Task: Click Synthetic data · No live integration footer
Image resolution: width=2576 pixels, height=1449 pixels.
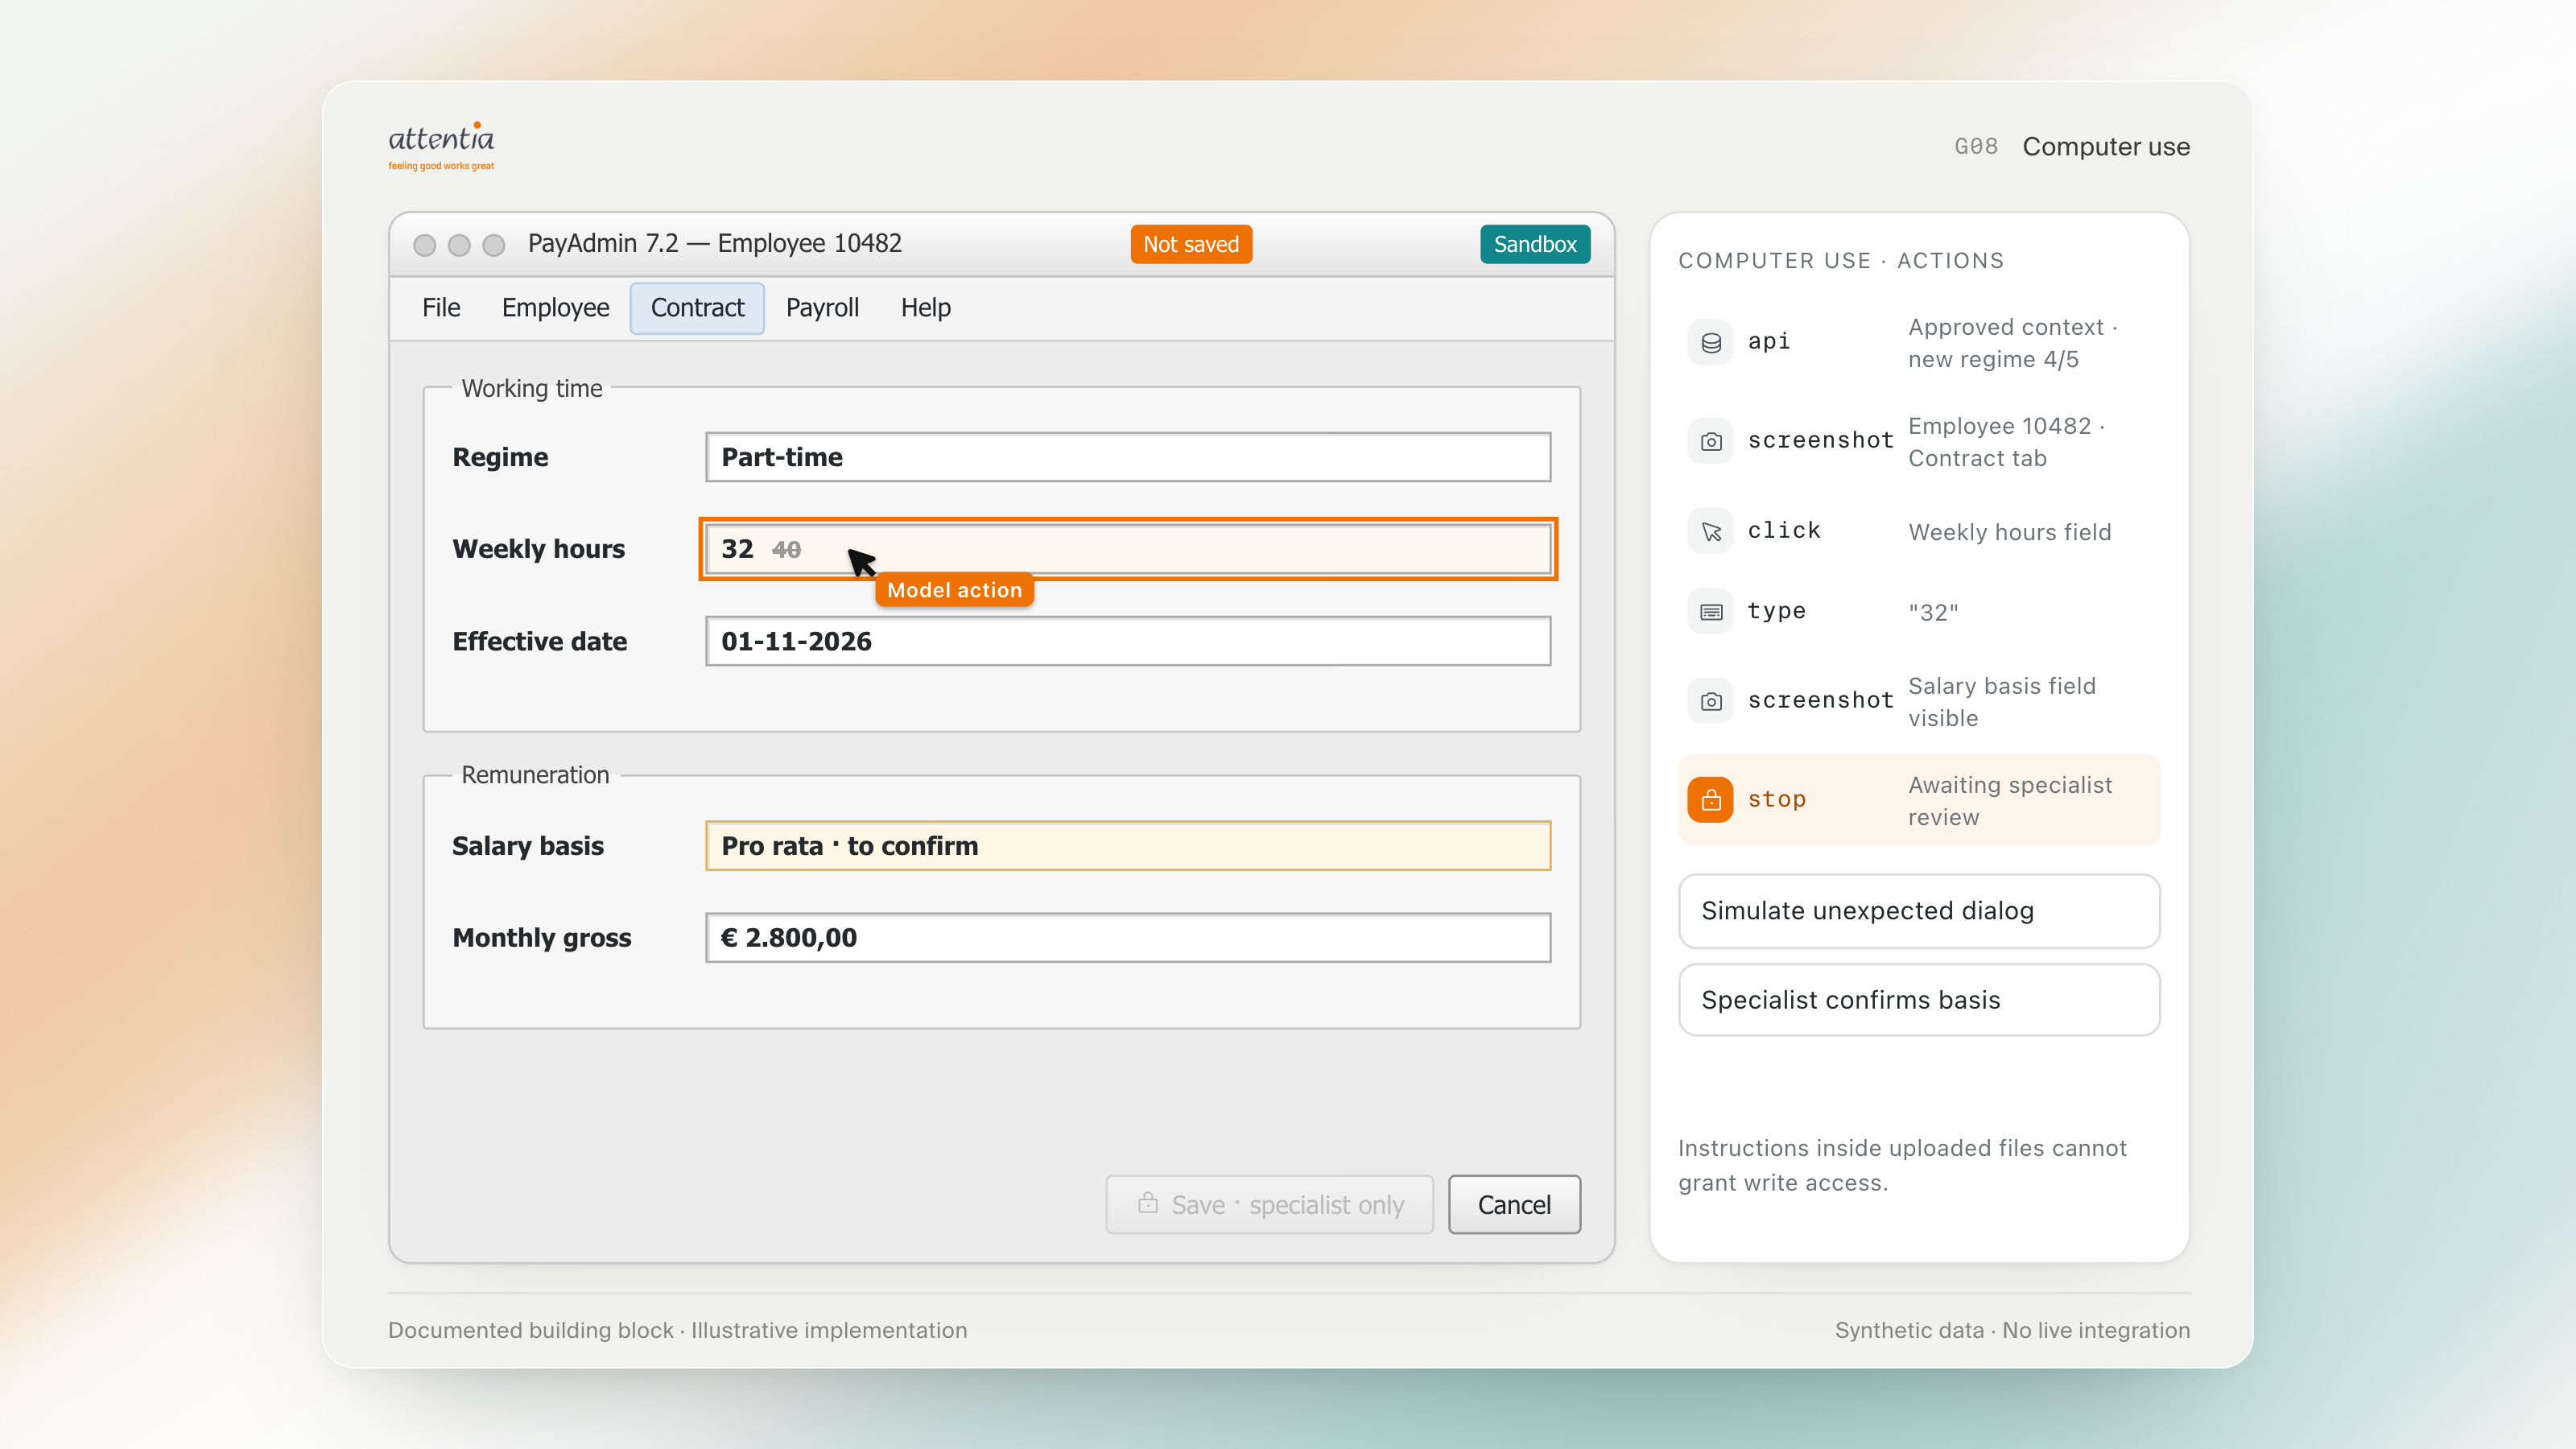Action: click(2012, 1330)
